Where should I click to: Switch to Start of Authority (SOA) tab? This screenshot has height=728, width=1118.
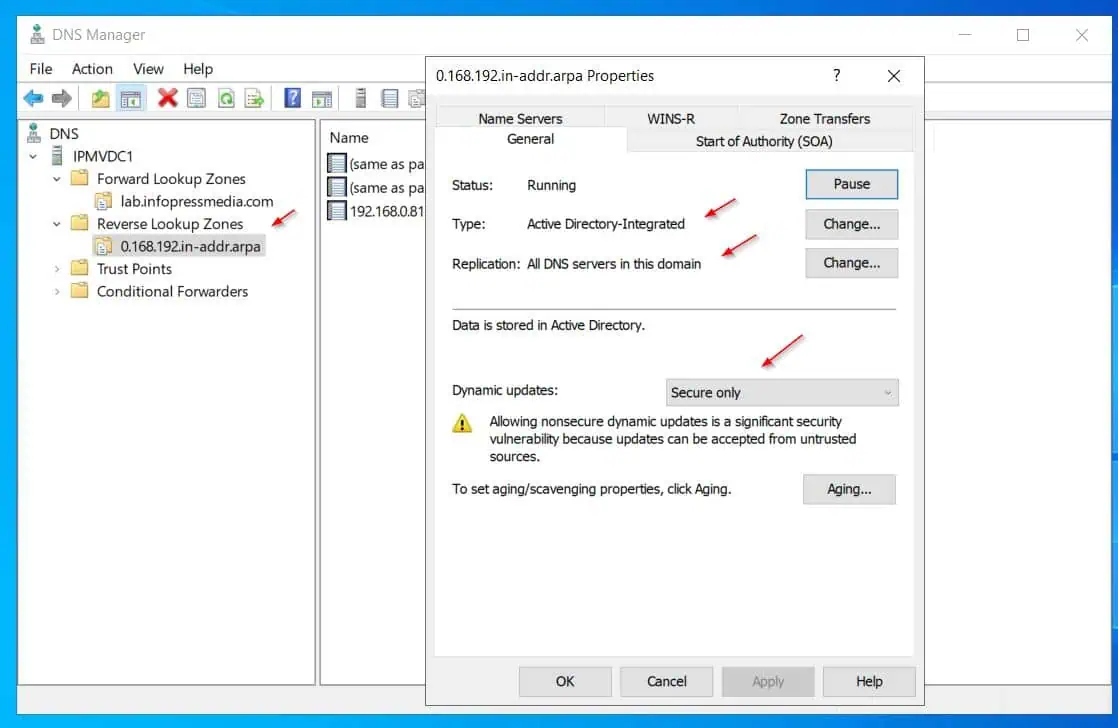764,141
